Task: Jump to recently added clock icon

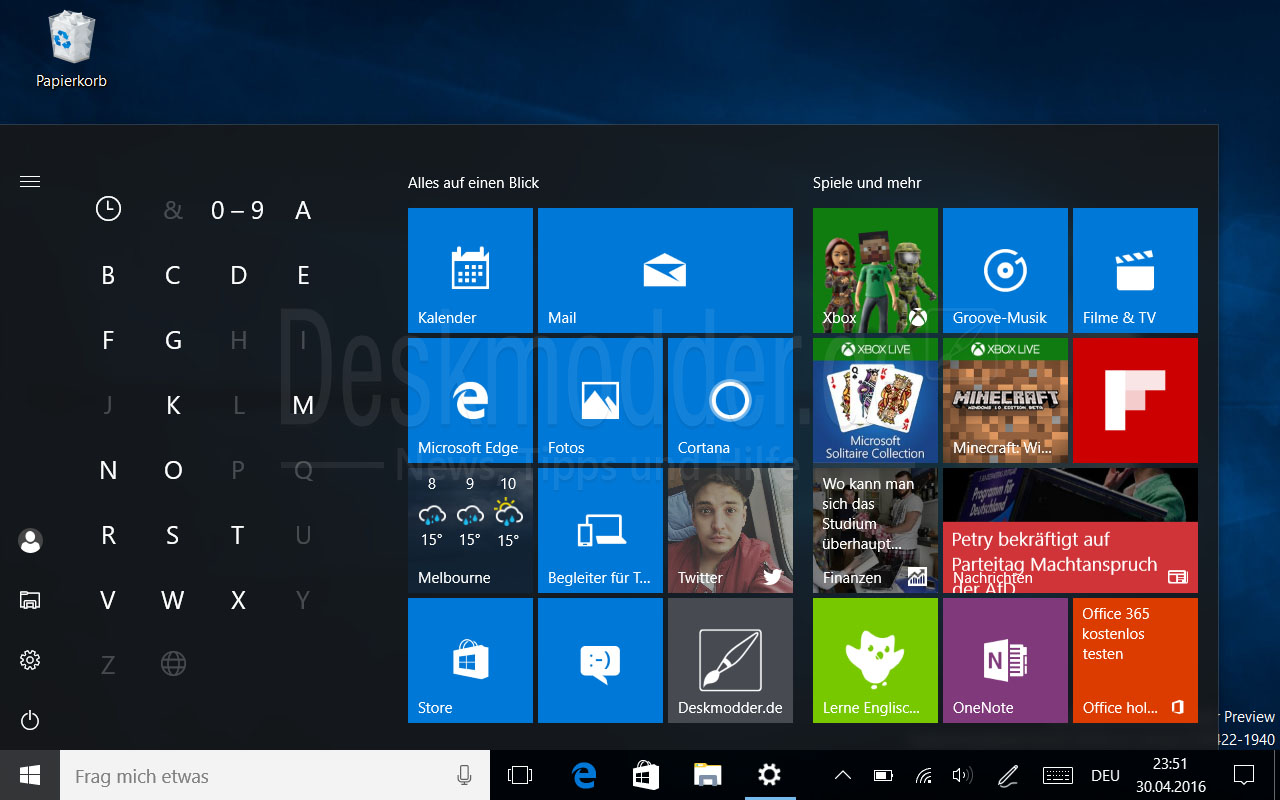Action: coord(108,209)
